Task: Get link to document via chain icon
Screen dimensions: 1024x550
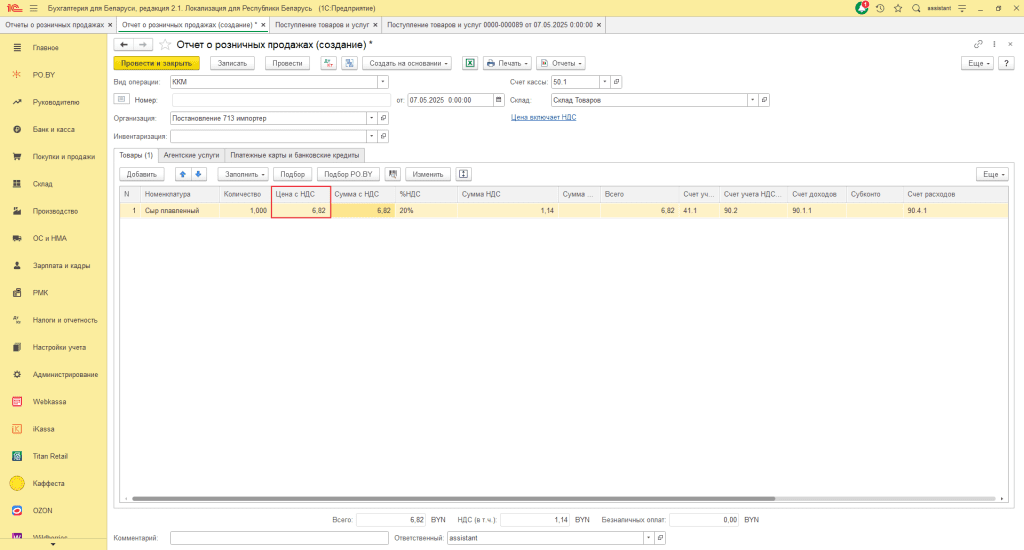Action: pyautogui.click(x=978, y=44)
